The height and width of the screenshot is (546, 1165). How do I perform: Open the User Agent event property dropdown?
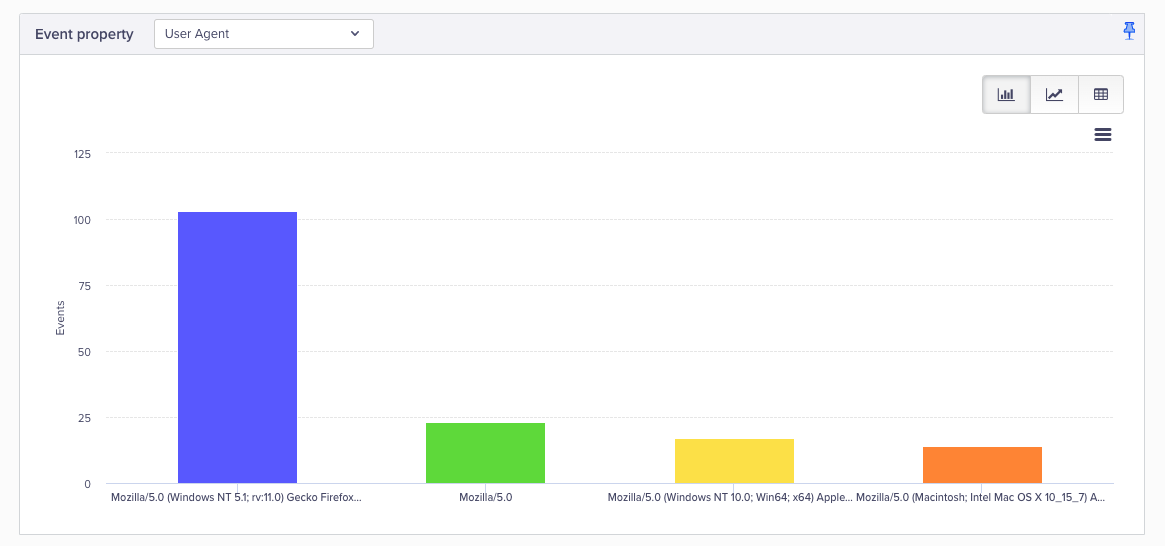point(264,34)
